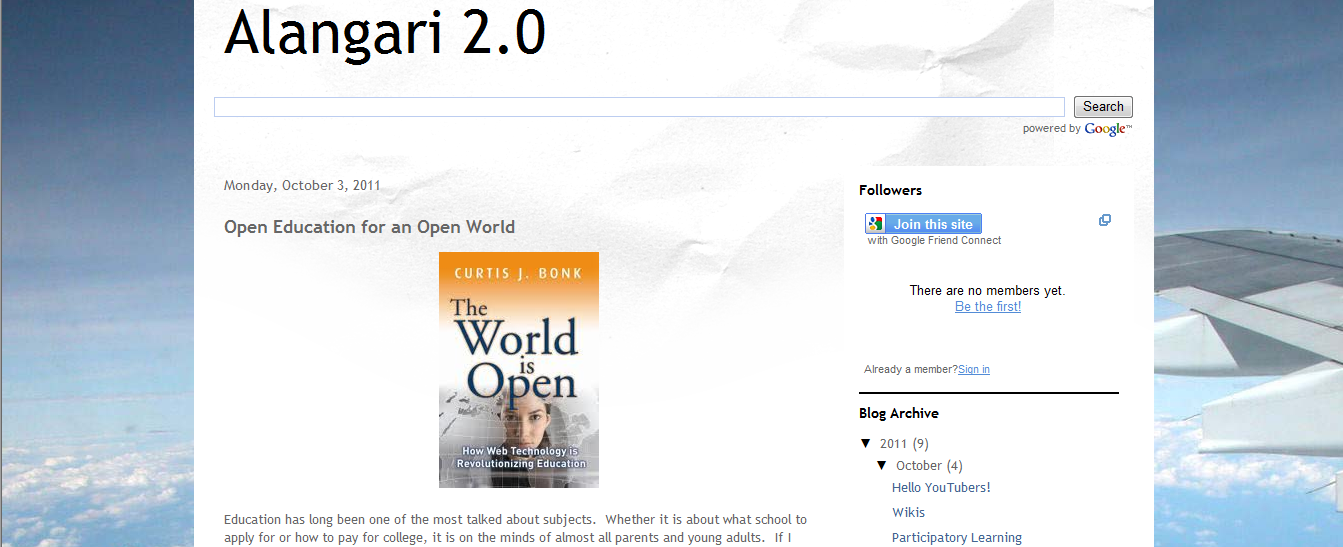Screen dimensions: 1343x547
Task: Open the Participatory Learning post
Action: (x=957, y=538)
